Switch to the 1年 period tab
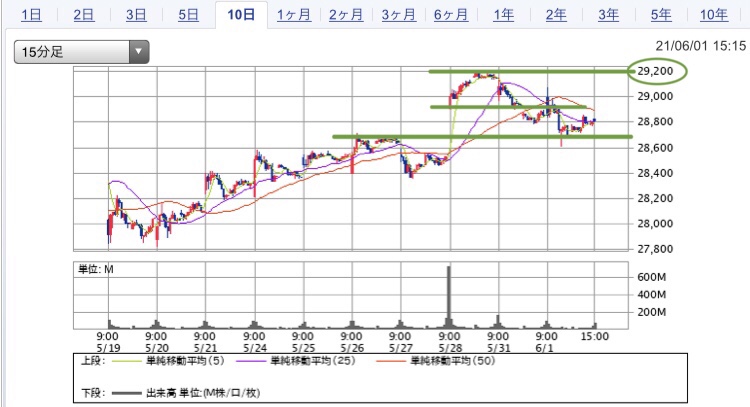The height and width of the screenshot is (407, 750). pos(504,15)
